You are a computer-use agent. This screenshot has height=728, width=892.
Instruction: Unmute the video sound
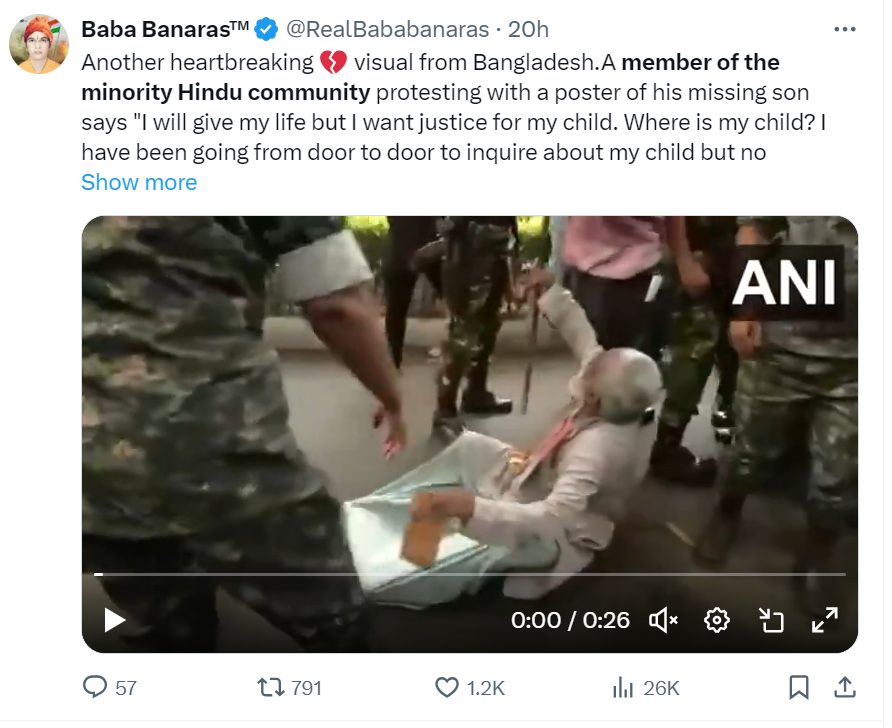[x=663, y=620]
